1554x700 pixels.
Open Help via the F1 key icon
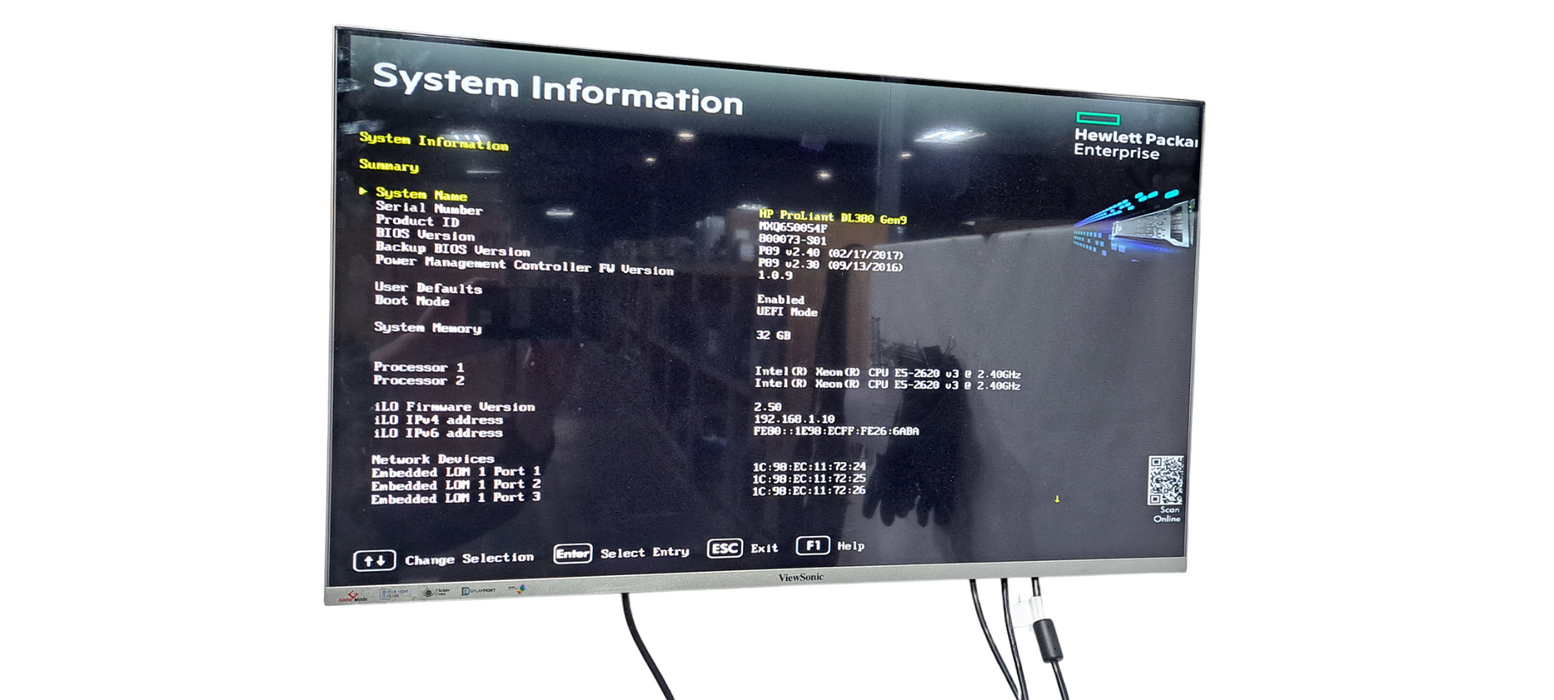tap(812, 546)
